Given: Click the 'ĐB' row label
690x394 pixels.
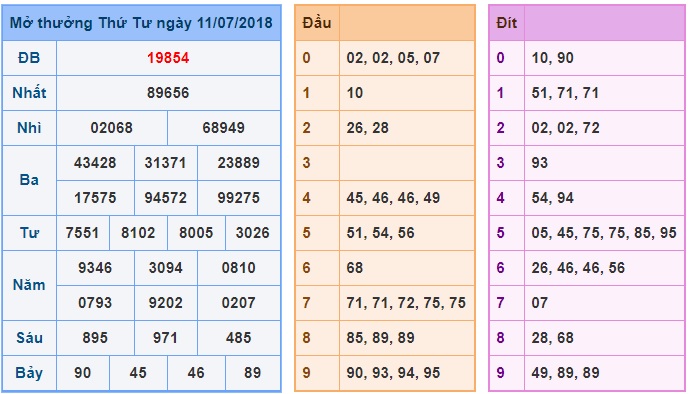Looking at the screenshot, I should click(29, 58).
